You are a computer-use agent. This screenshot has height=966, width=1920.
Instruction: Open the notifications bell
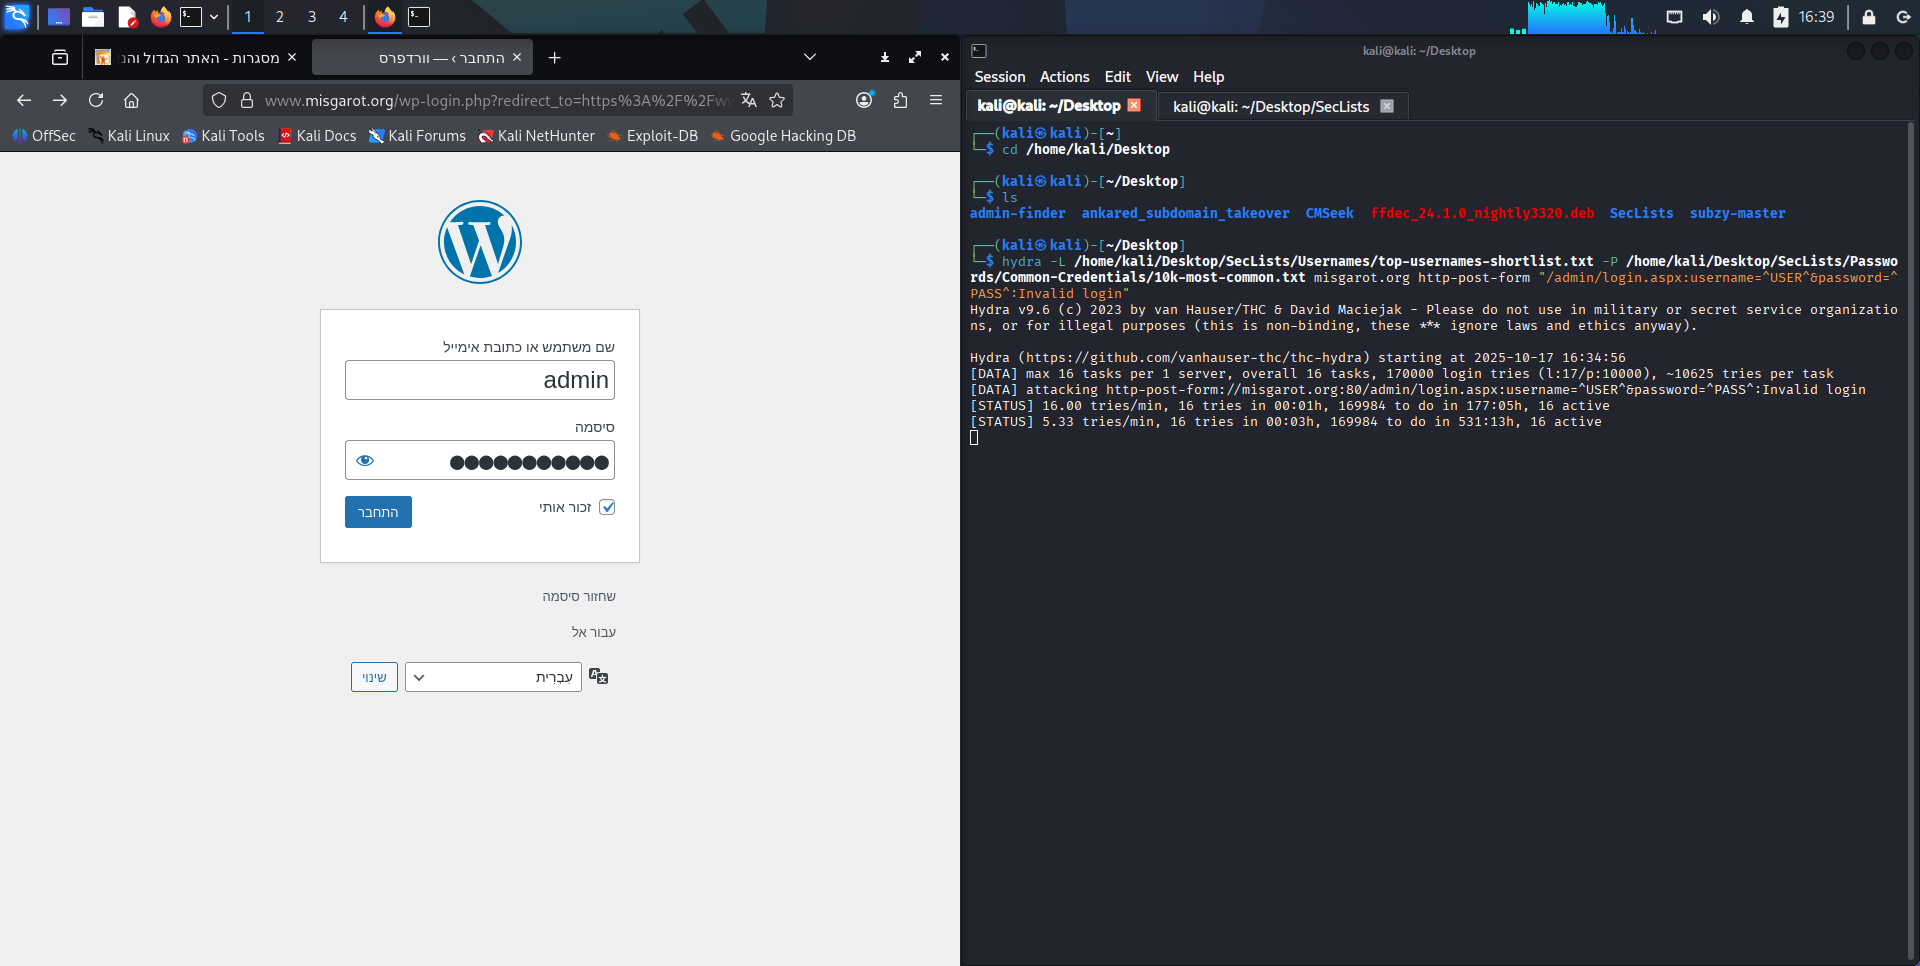1747,17
